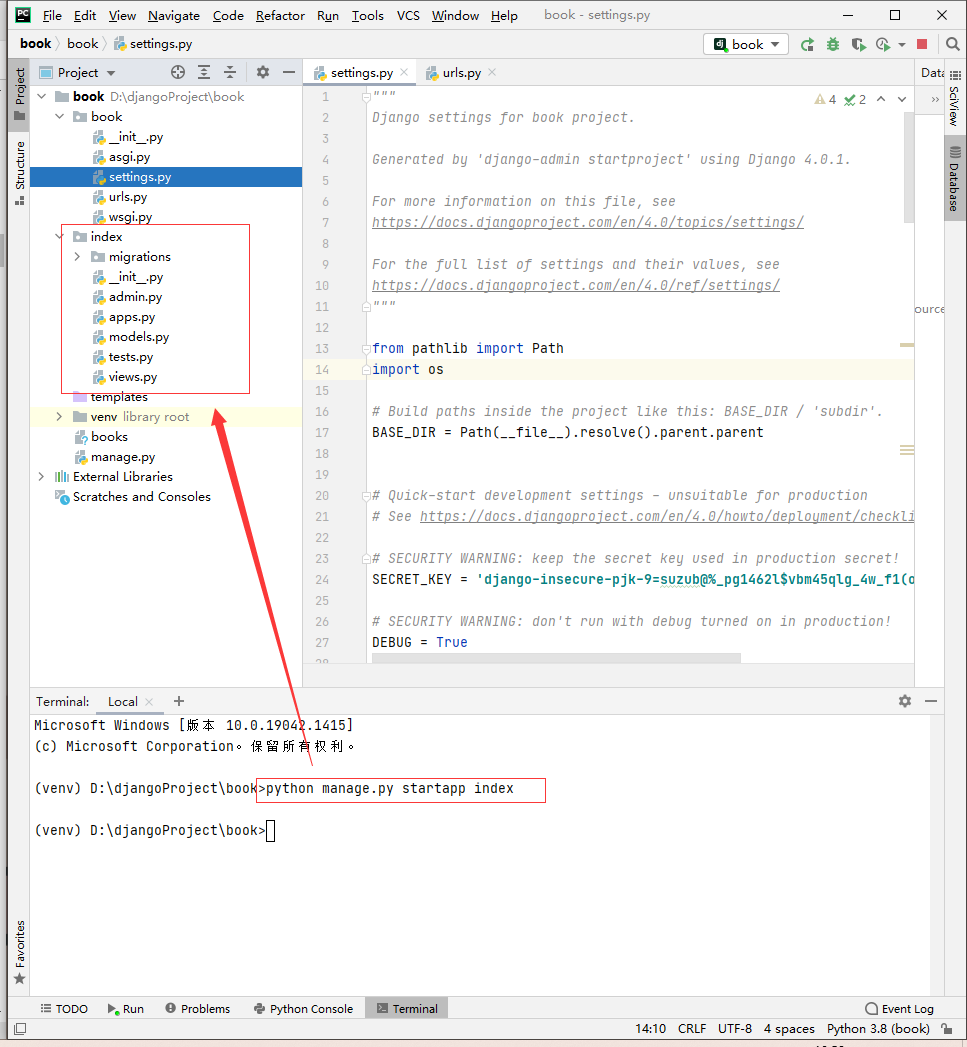Hide the Terminal panel with minus icon

(x=931, y=701)
